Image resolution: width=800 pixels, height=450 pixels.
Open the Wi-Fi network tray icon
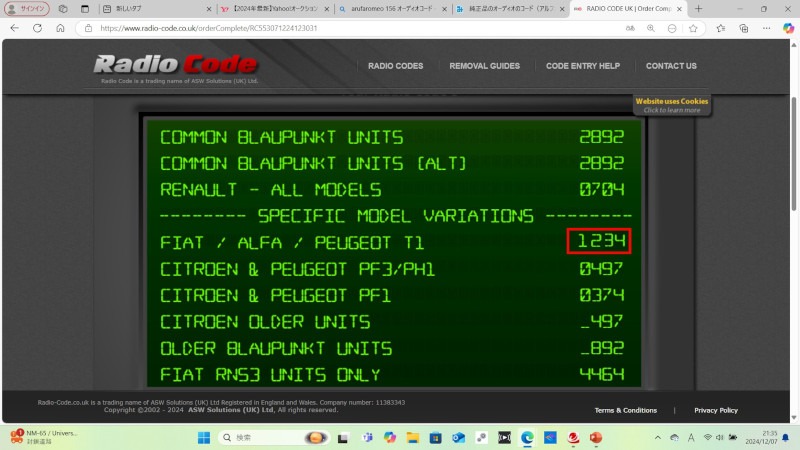click(x=708, y=438)
